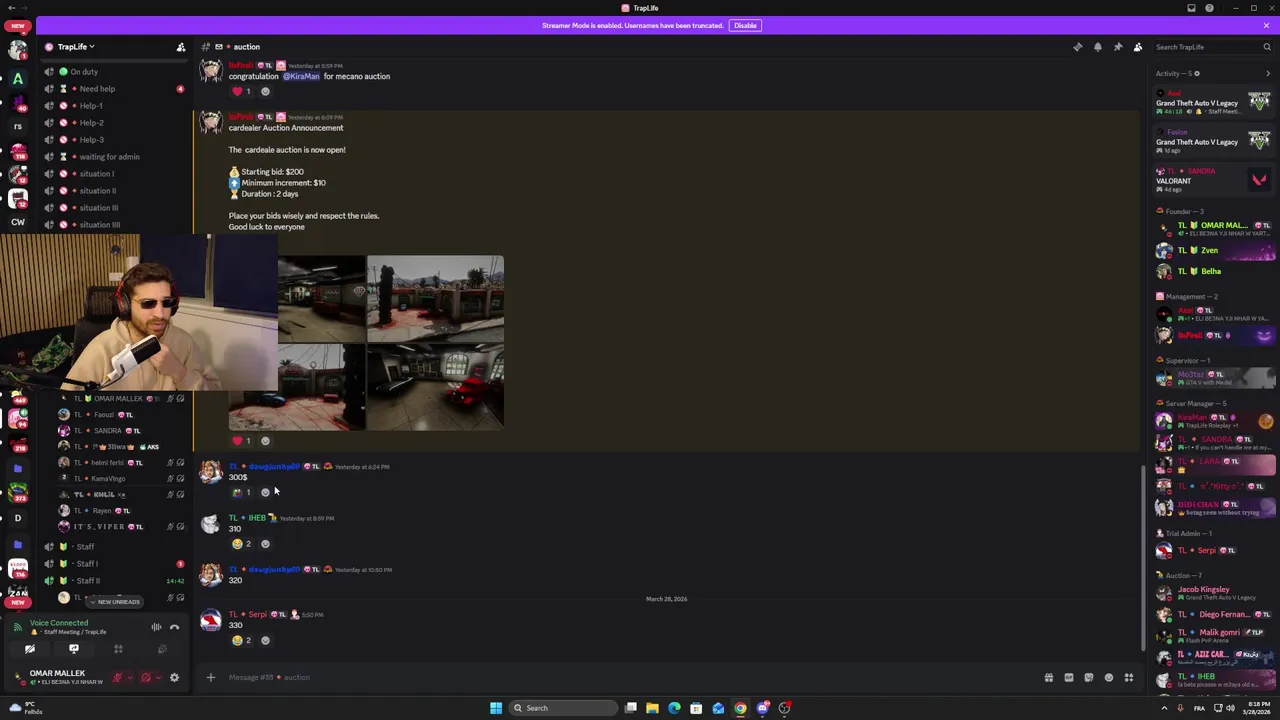Open member Belha in Founder list
Screen dimensions: 1280x720
tap(1213, 271)
